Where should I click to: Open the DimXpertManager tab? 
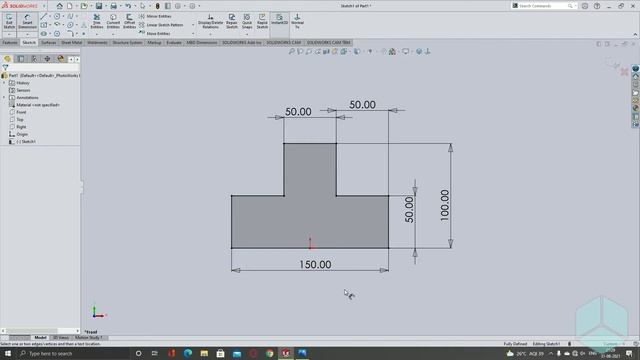47,59
